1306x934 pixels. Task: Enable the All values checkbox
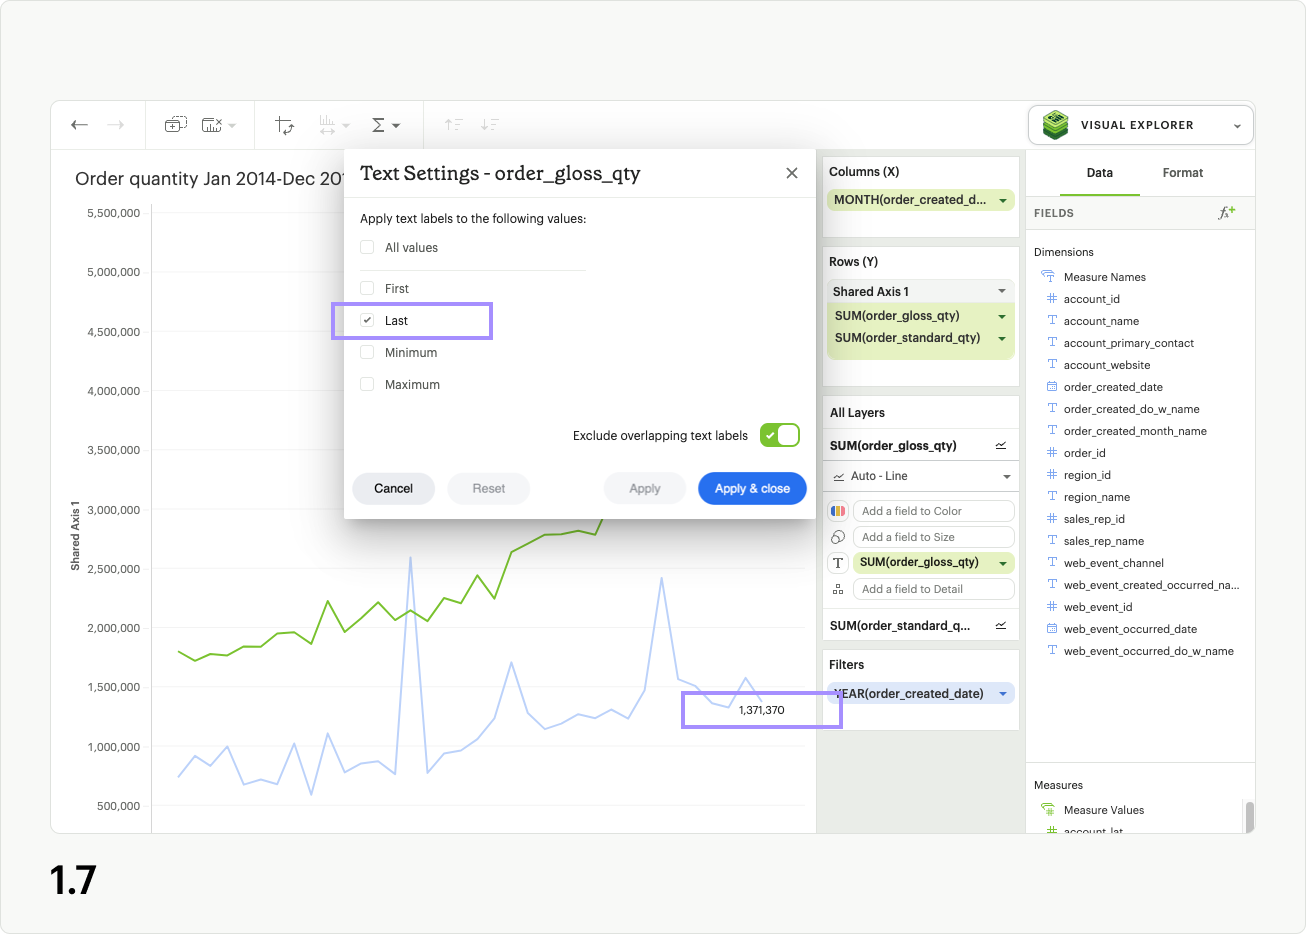(367, 247)
